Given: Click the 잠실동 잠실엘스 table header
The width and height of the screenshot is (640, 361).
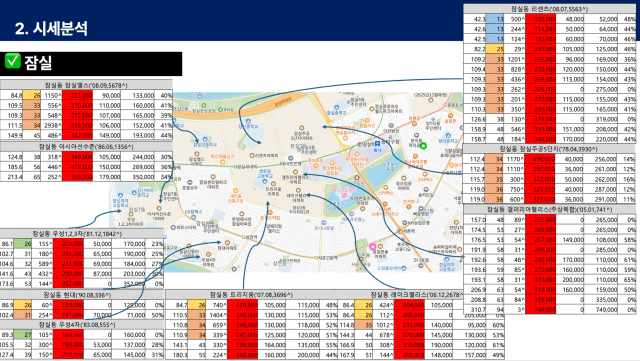Looking at the screenshot, I should coord(86,85).
